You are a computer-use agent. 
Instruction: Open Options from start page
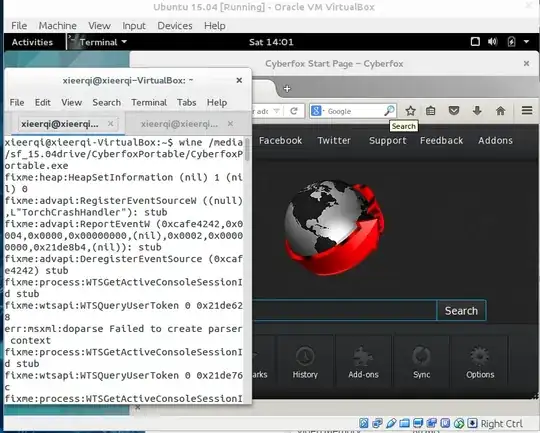click(480, 362)
